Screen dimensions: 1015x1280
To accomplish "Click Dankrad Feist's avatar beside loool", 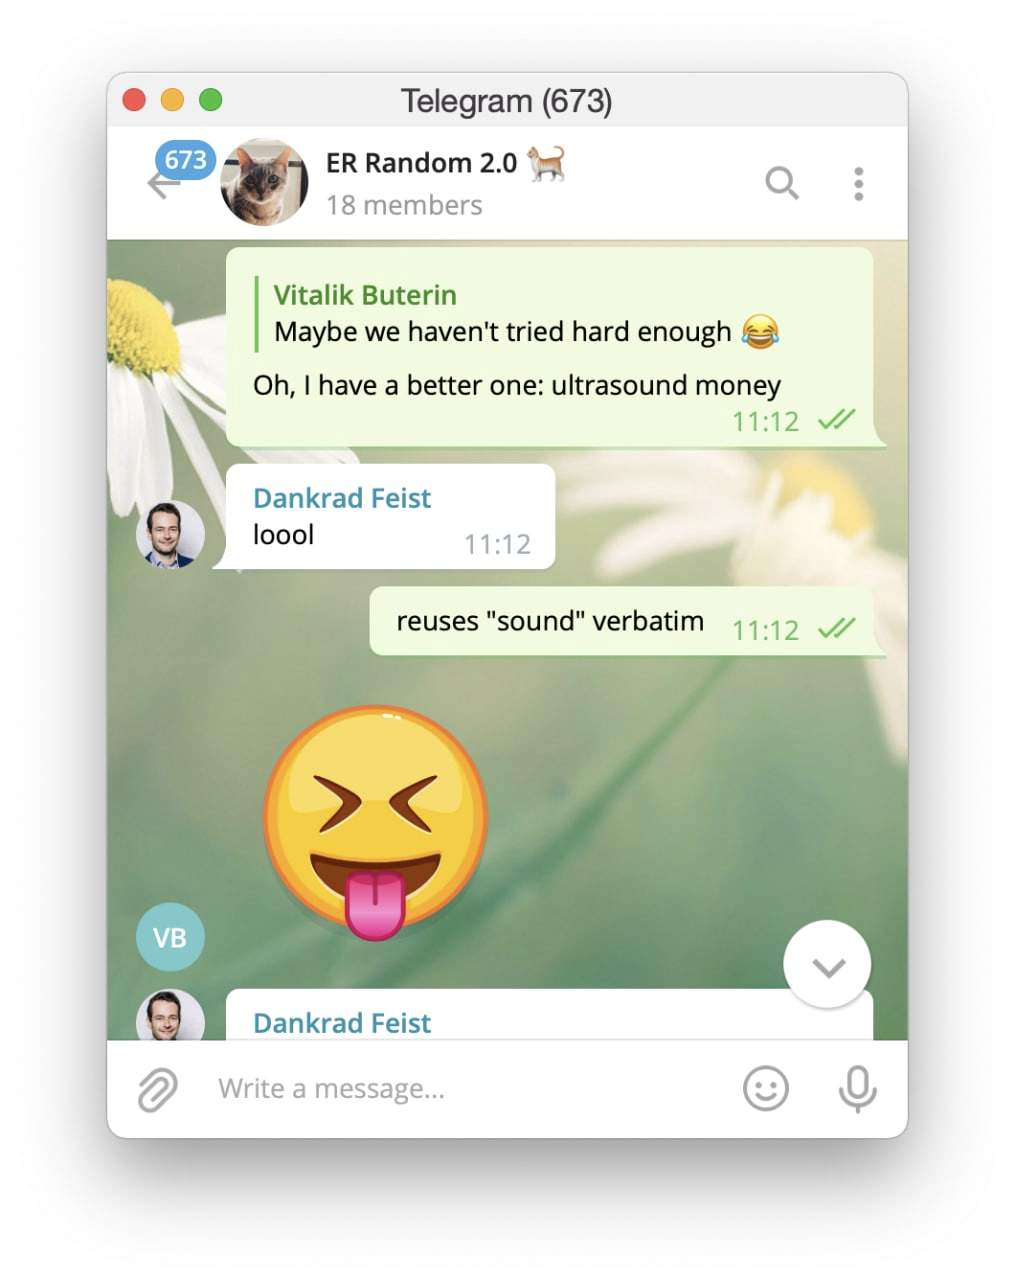I will coord(170,535).
